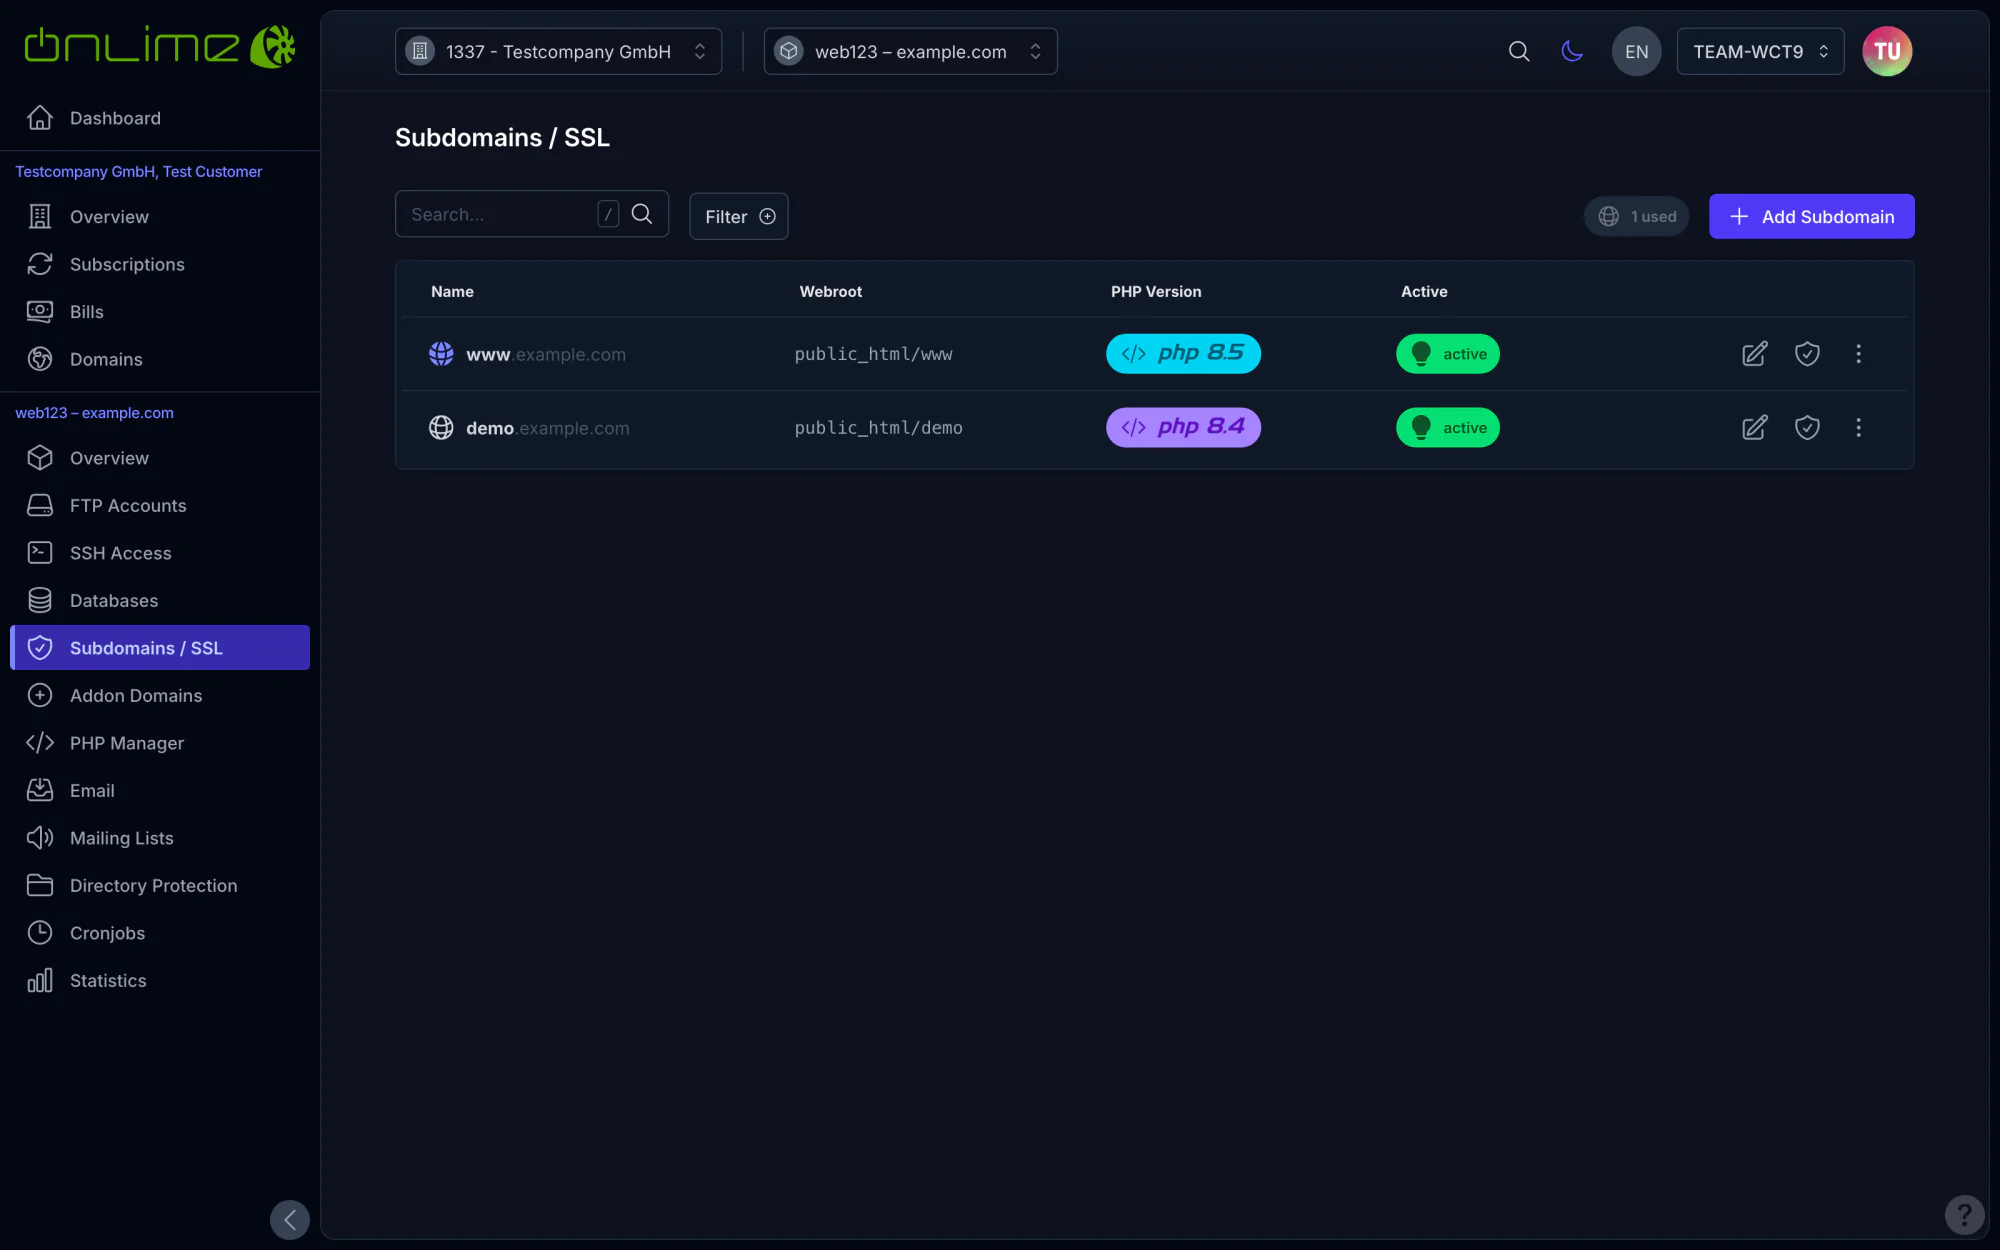The image size is (2000, 1250).
Task: Click the php 8.5 version badge
Action: pyautogui.click(x=1183, y=354)
